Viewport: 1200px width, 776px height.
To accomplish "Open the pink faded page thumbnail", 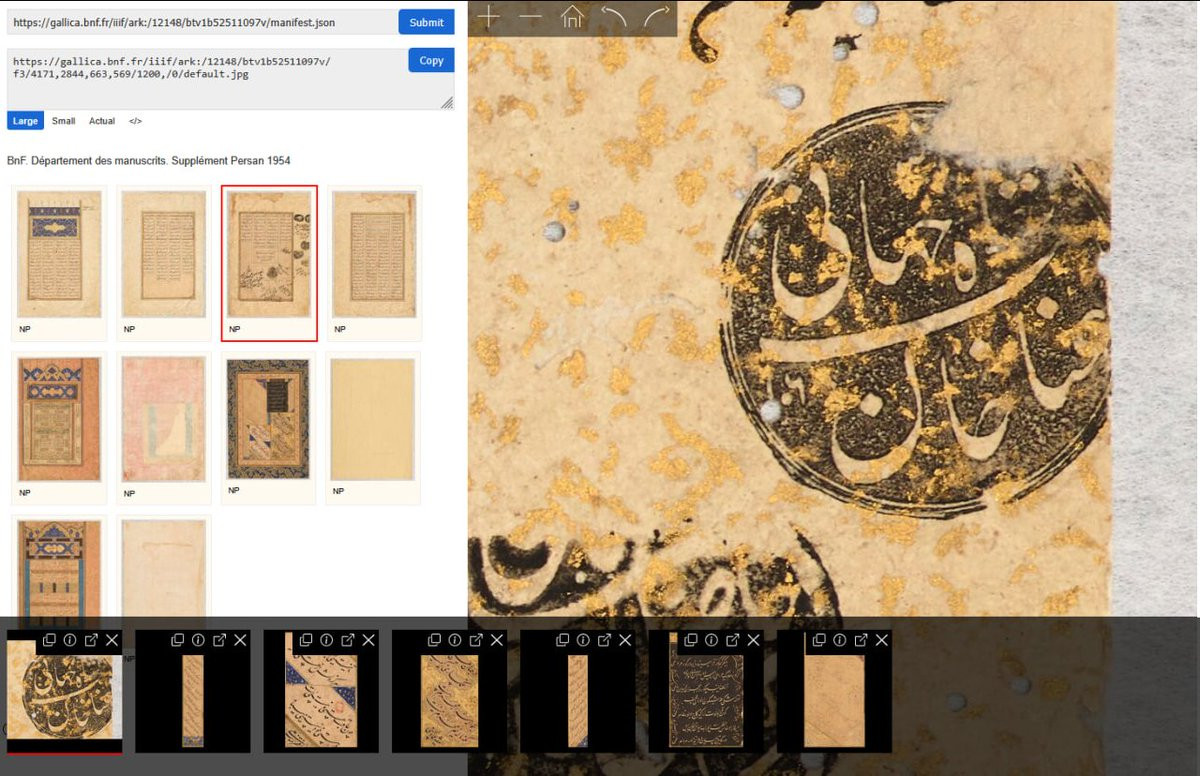I will pyautogui.click(x=163, y=419).
